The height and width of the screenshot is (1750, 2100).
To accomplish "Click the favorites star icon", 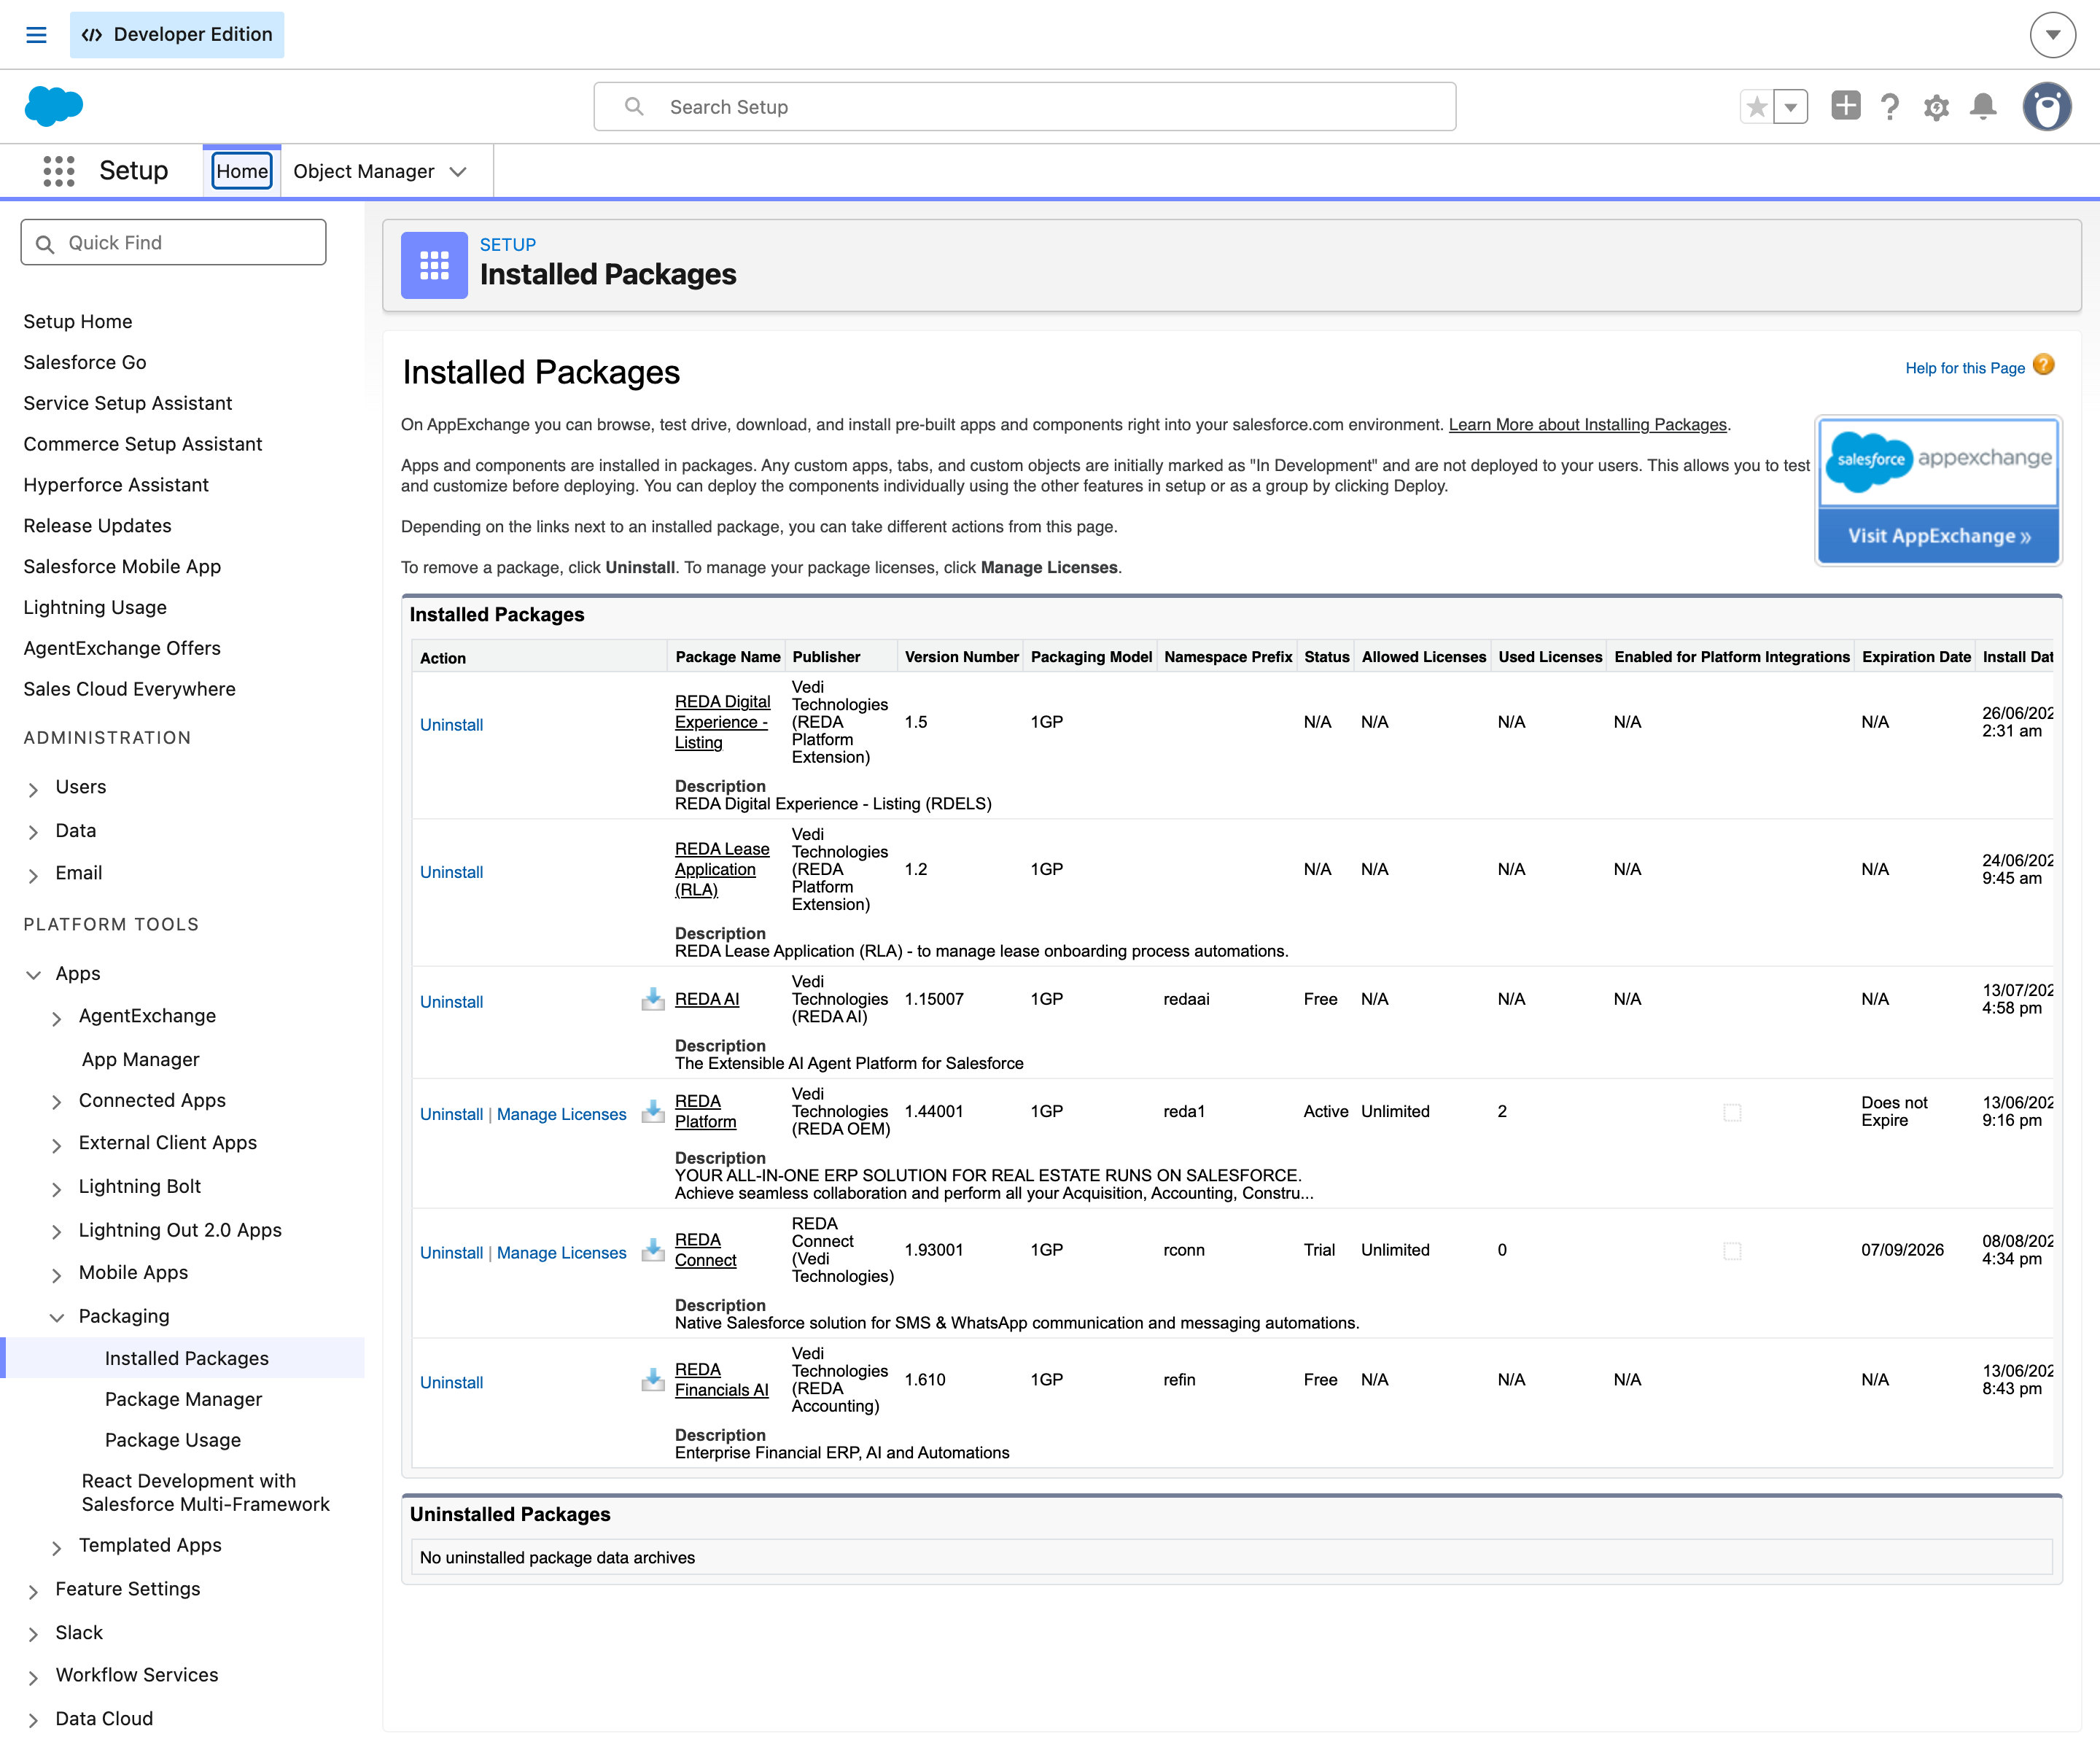I will (1756, 106).
